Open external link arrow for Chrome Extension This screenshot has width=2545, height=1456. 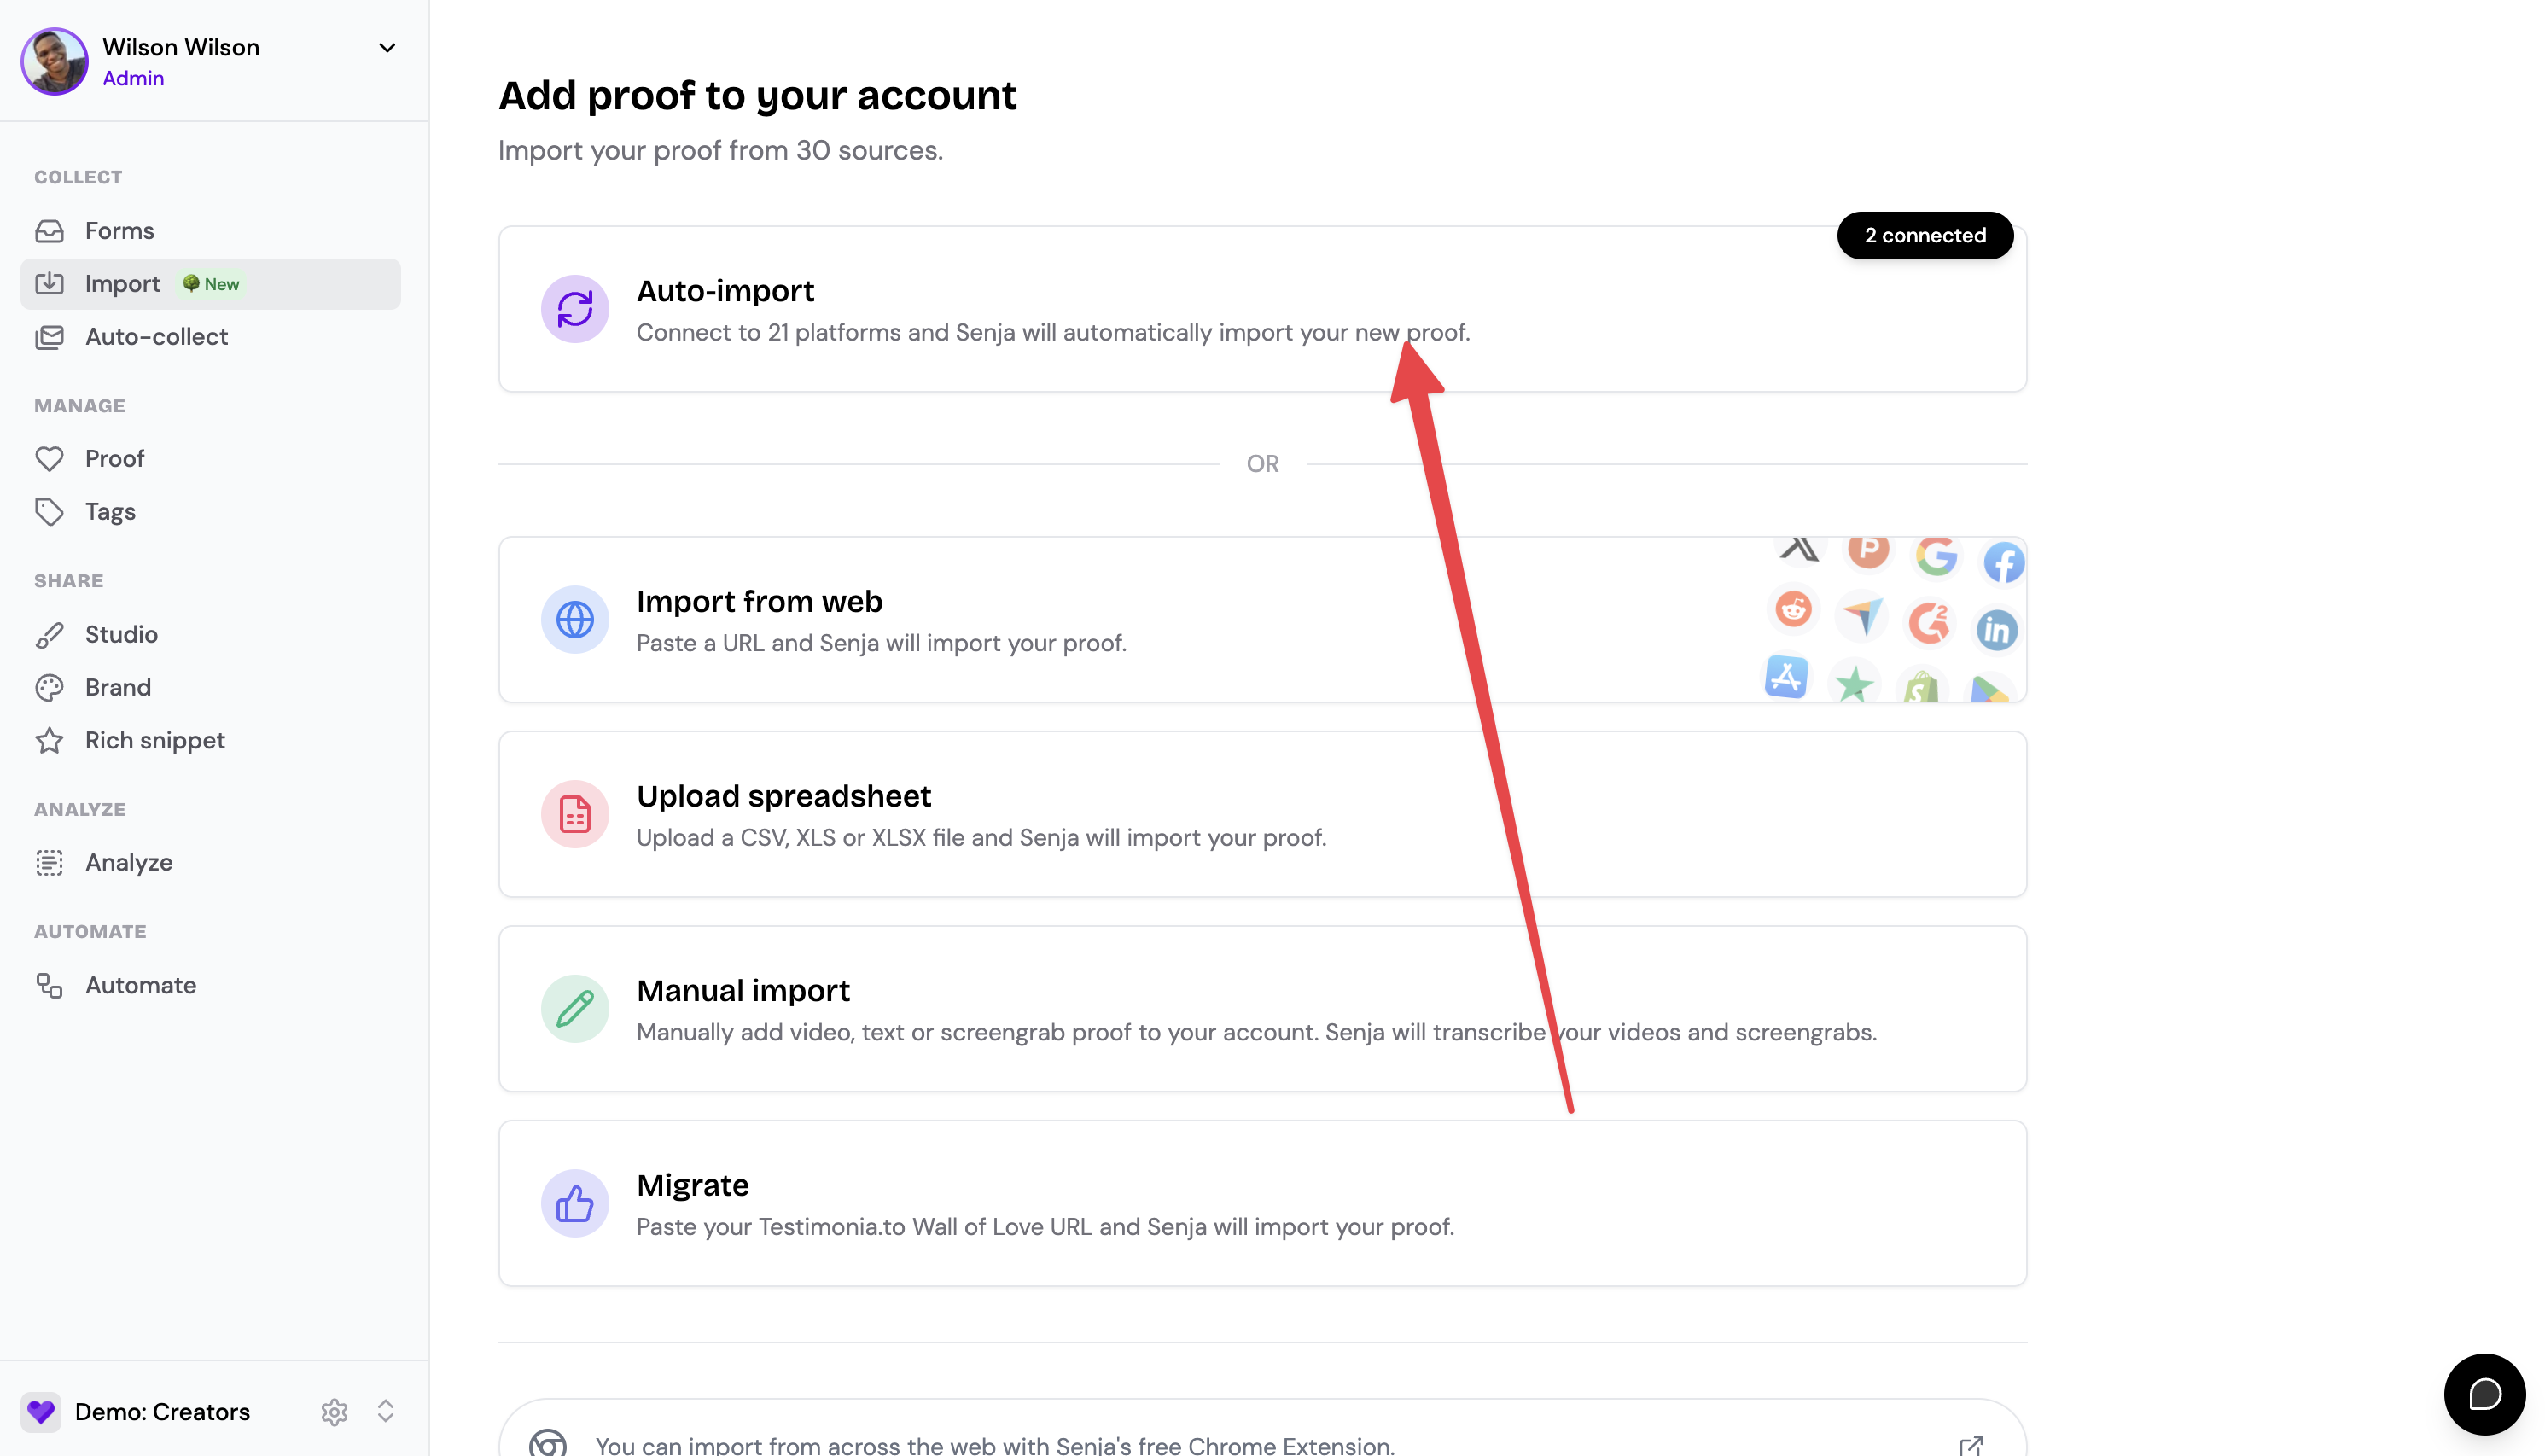tap(1971, 1445)
